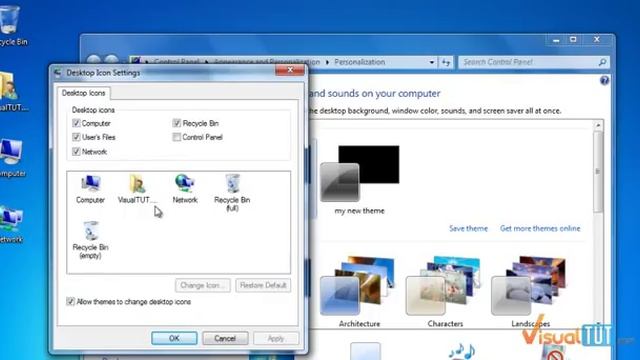The width and height of the screenshot is (640, 360).
Task: Select the Landscapes theme
Action: (530, 291)
